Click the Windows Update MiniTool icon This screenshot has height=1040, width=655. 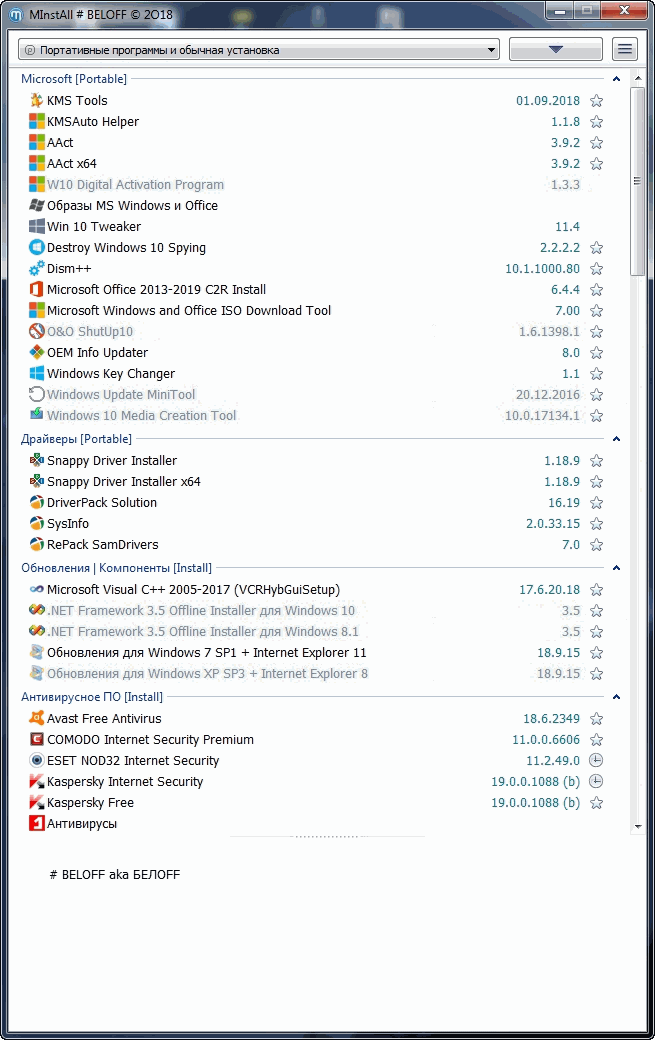click(x=36, y=395)
